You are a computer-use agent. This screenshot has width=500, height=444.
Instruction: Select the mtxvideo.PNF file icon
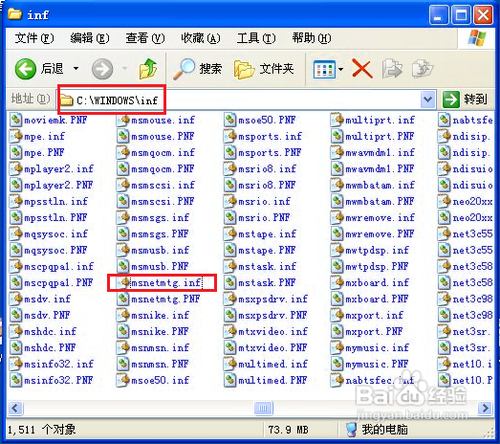click(230, 348)
